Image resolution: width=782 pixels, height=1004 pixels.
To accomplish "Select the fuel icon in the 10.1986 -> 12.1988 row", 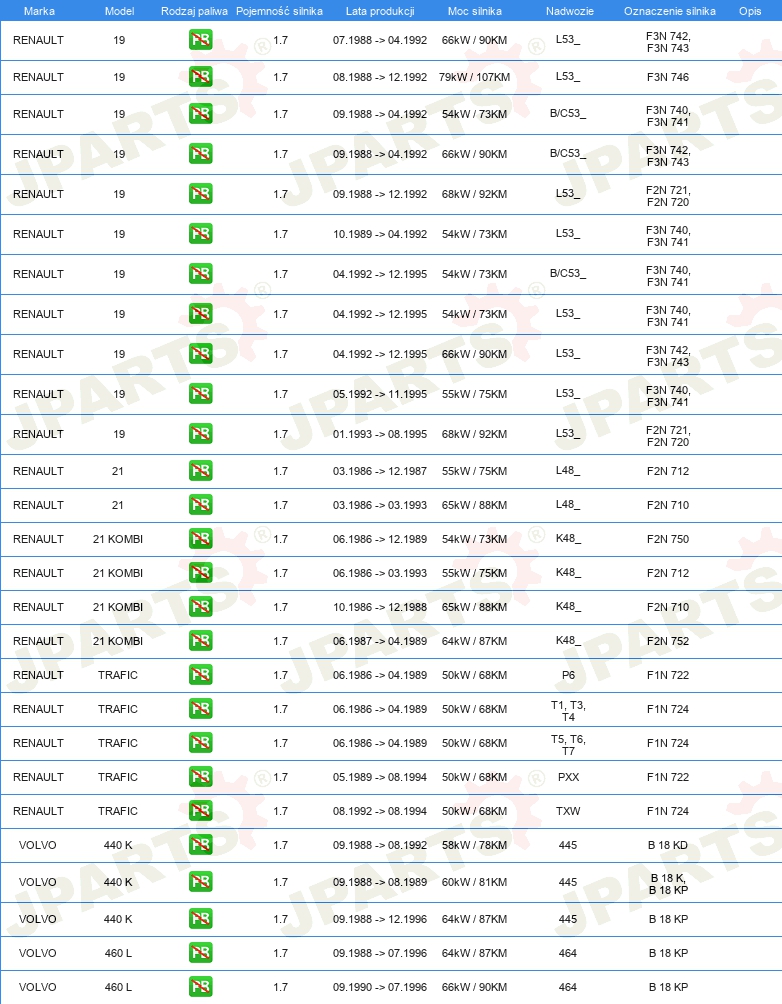I will pos(200,606).
